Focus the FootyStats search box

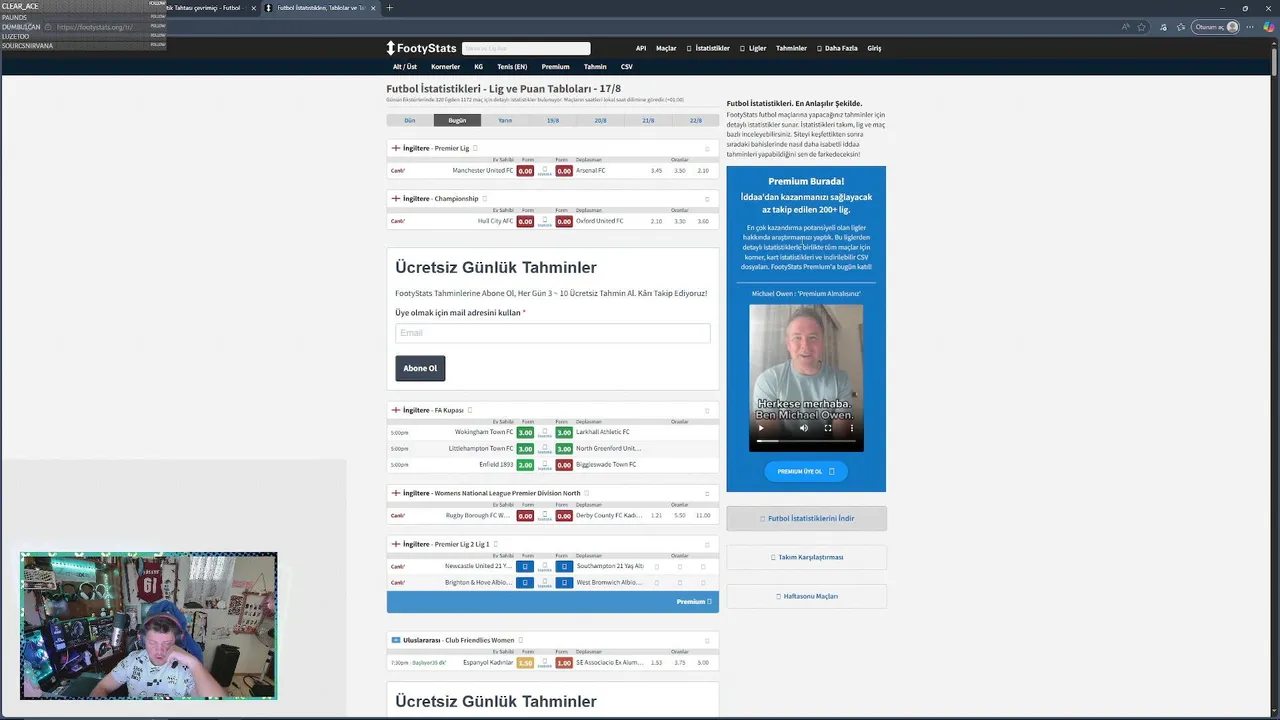click(x=526, y=48)
